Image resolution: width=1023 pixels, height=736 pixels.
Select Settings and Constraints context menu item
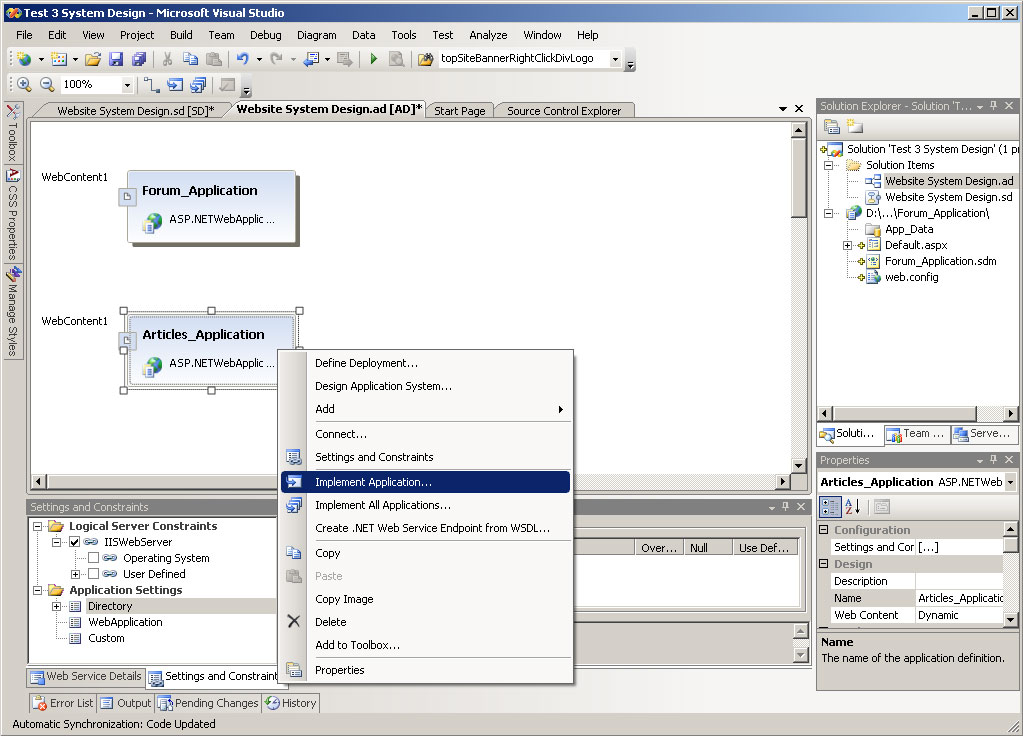[425, 457]
